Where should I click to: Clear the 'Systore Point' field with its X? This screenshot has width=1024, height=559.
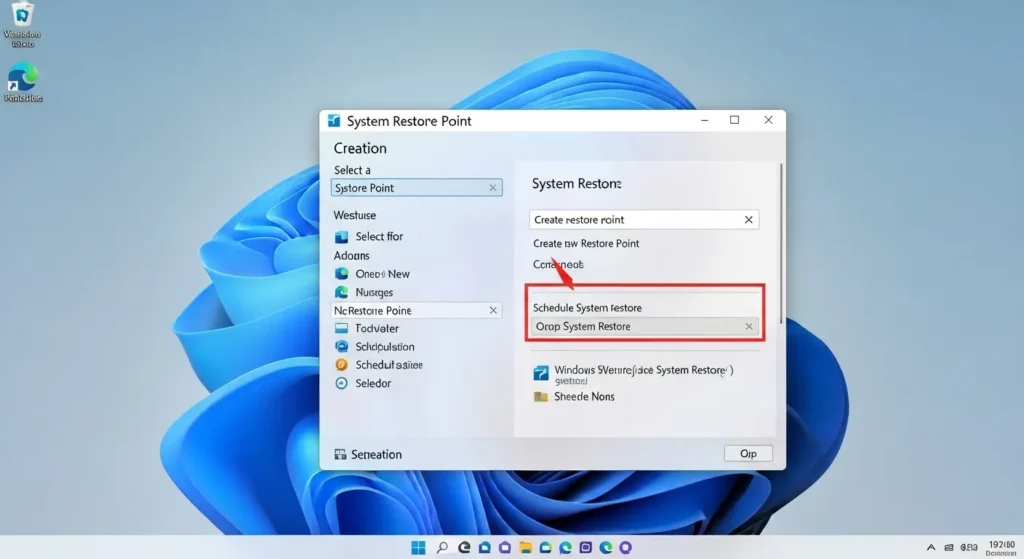pos(493,188)
